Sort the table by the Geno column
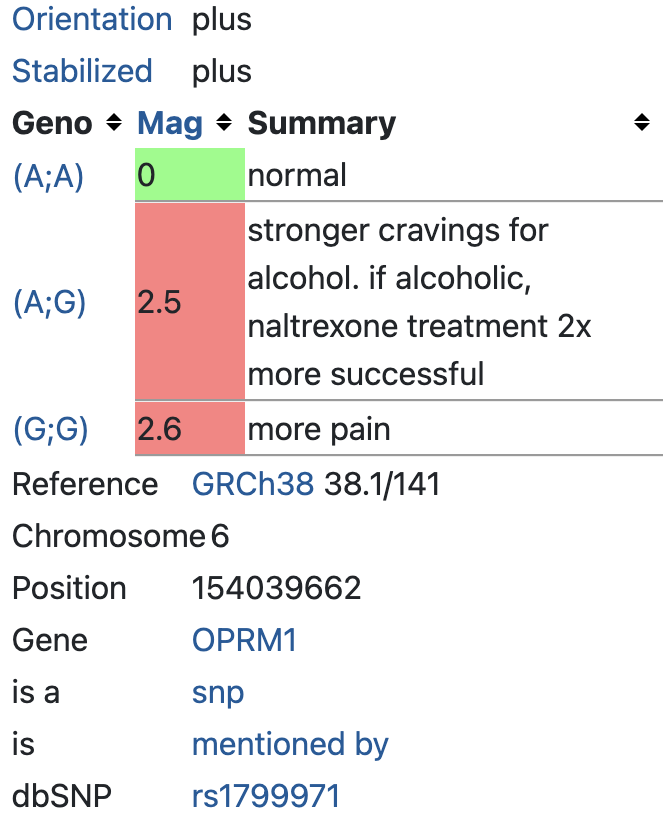This screenshot has width=668, height=826. pyautogui.click(x=113, y=123)
